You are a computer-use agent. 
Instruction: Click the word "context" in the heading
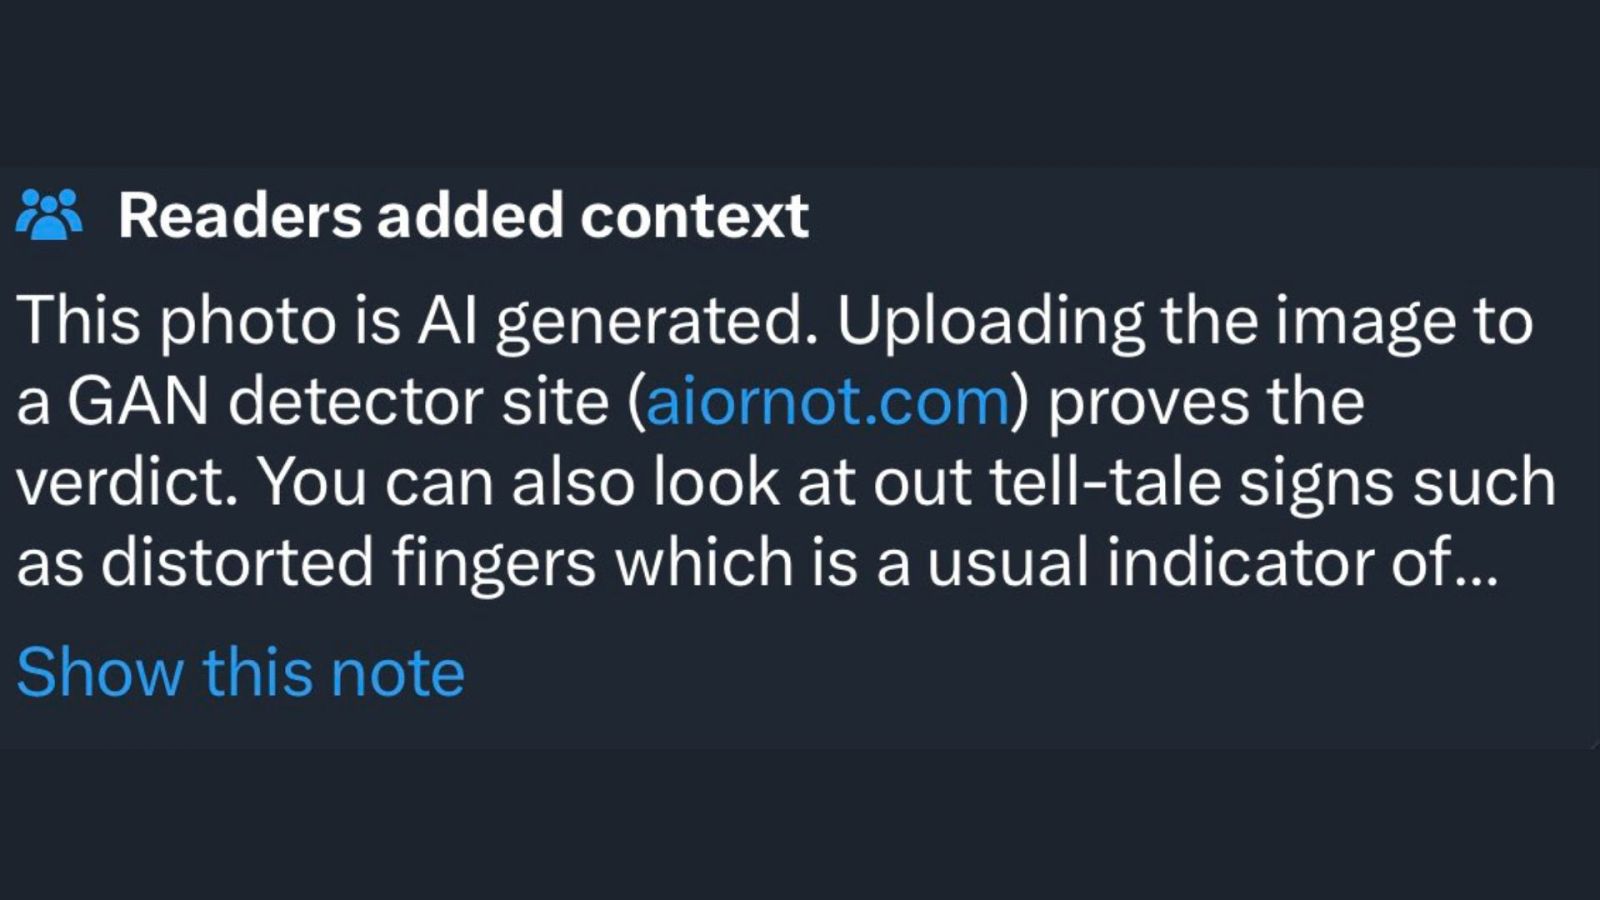click(694, 215)
